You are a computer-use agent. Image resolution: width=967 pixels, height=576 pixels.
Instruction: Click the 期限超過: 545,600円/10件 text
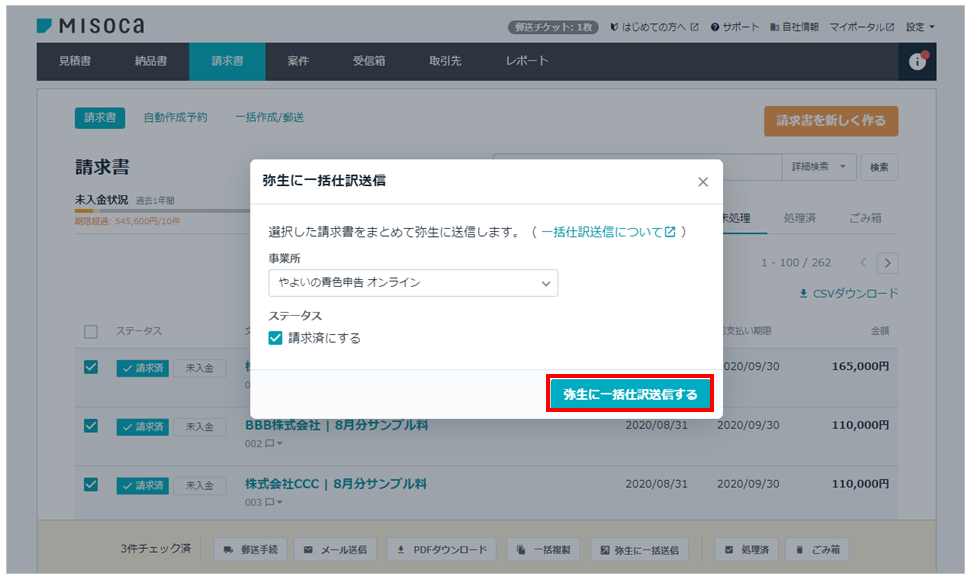point(128,221)
